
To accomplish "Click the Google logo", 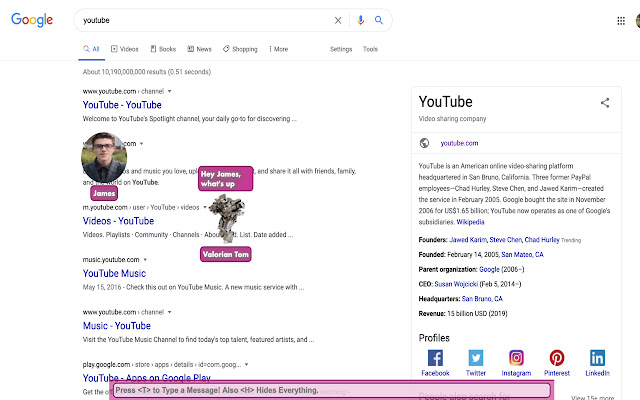I will coord(32,20).
